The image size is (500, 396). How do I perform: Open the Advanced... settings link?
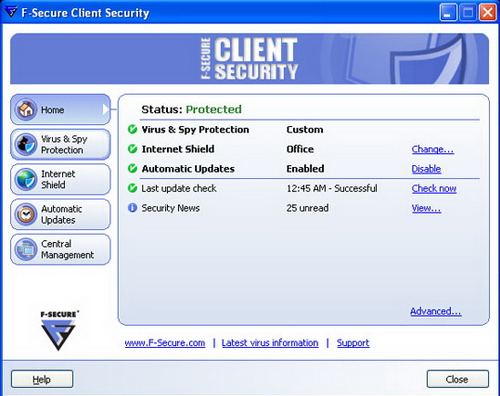tap(436, 311)
